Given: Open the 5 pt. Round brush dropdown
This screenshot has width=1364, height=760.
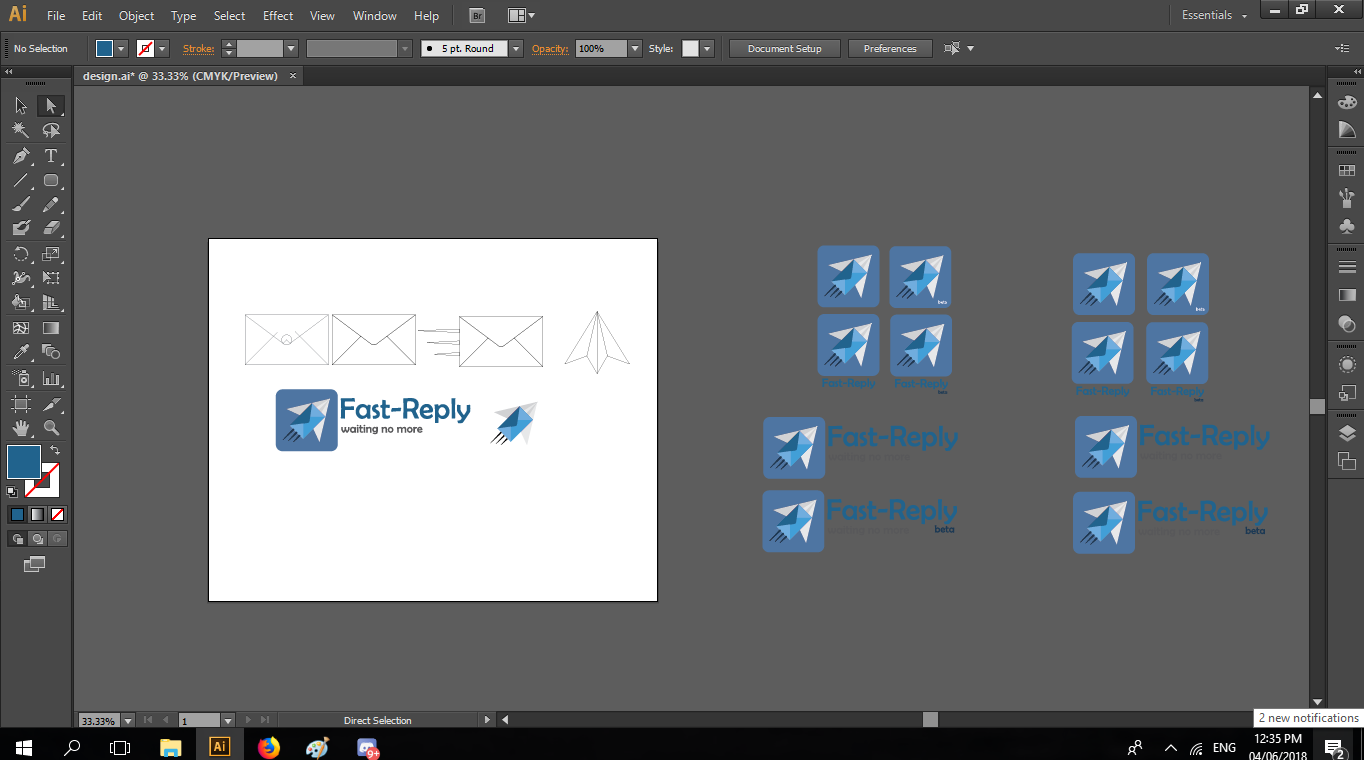Looking at the screenshot, I should (x=515, y=48).
